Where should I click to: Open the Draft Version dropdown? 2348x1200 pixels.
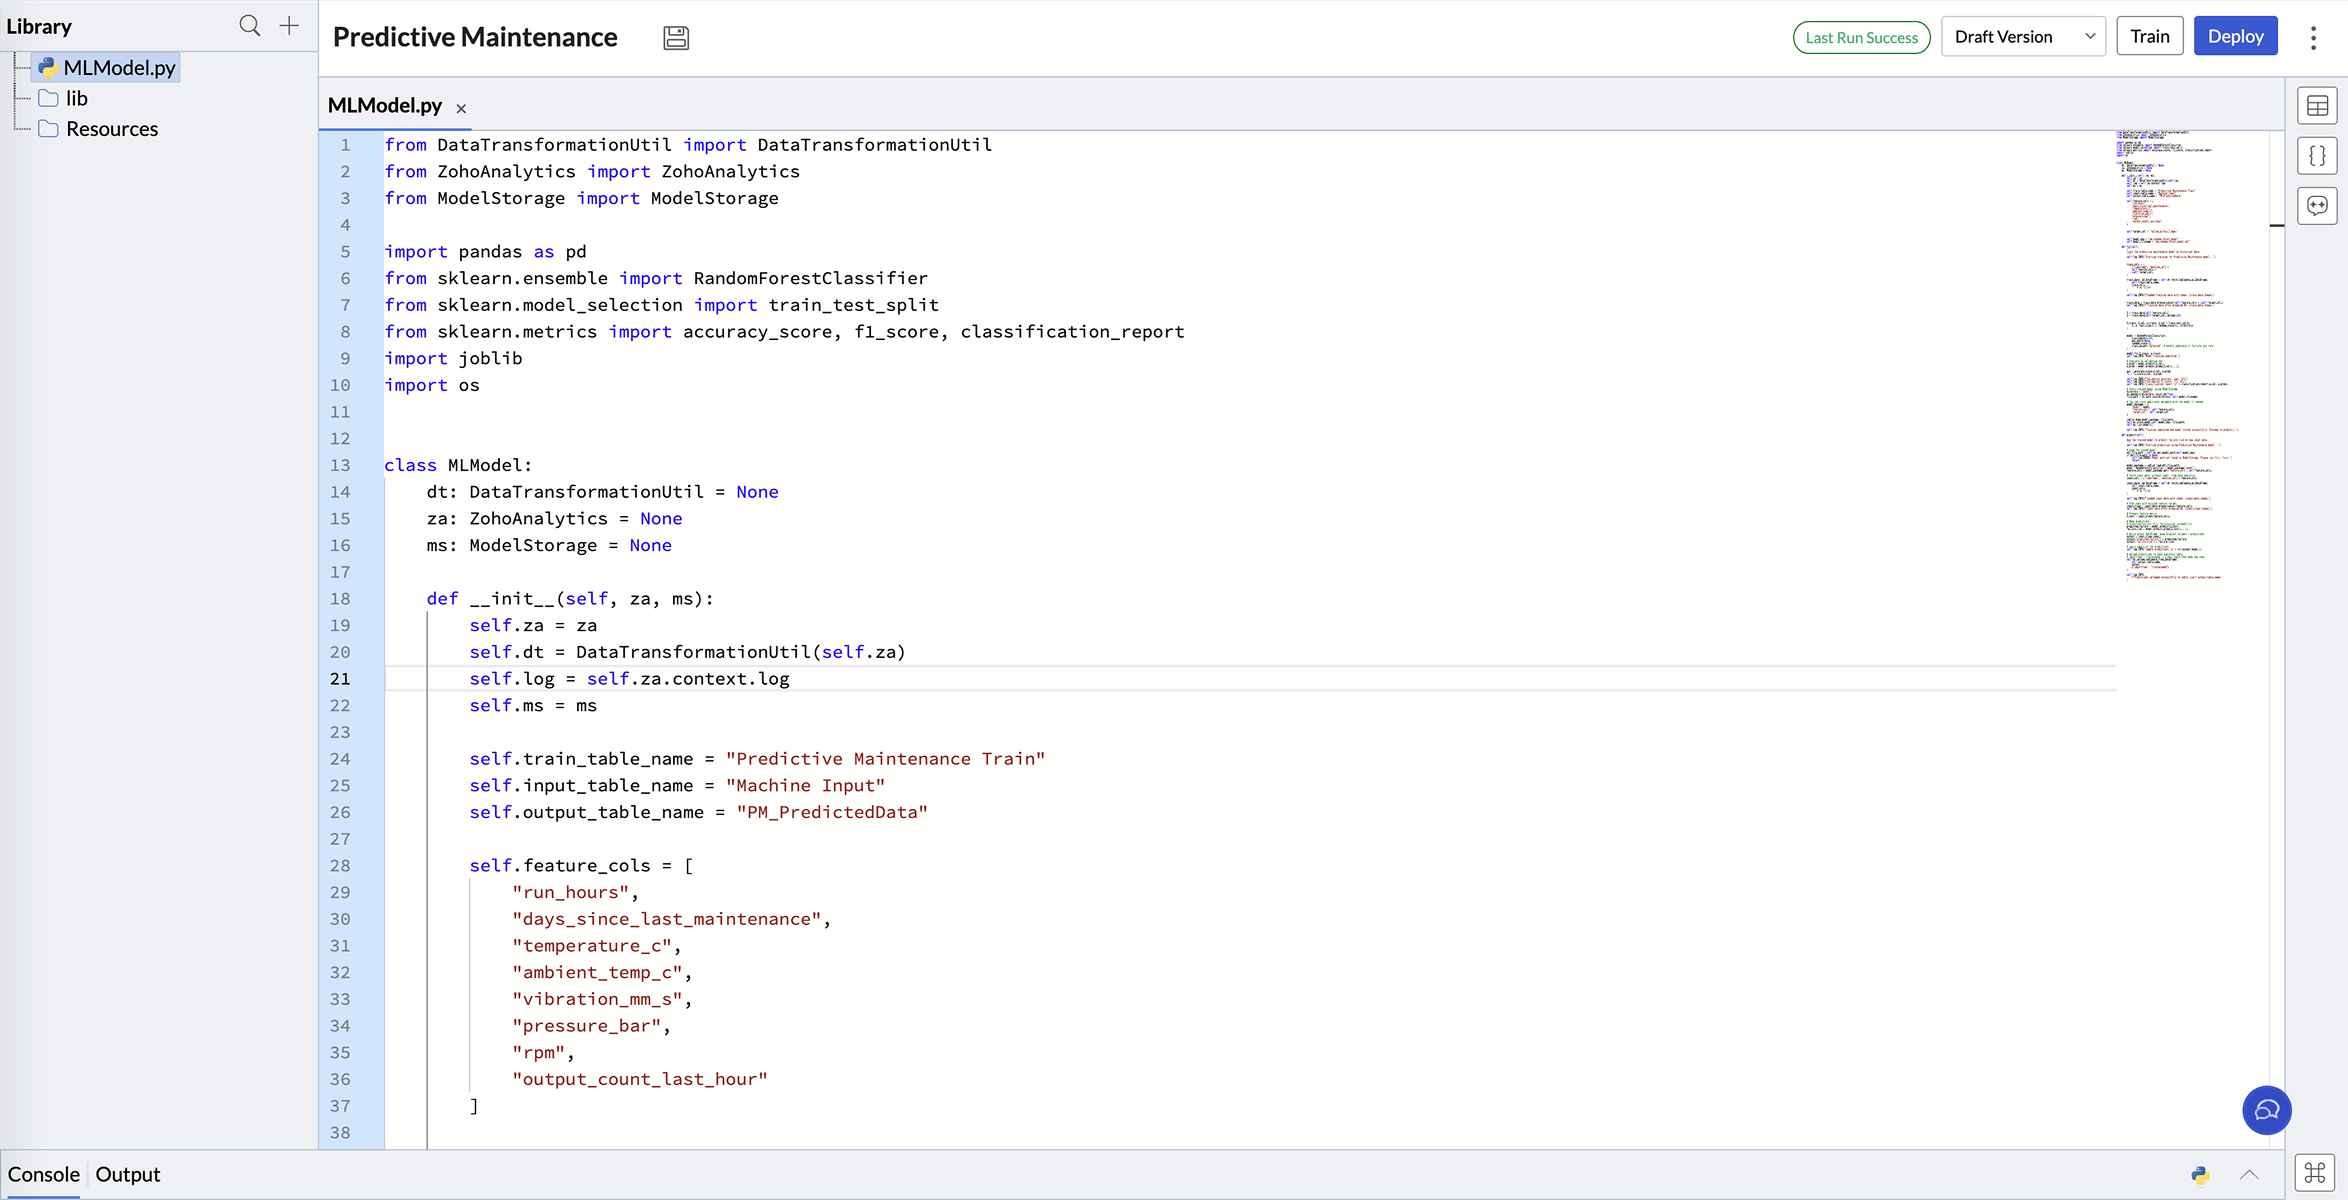pos(2023,37)
